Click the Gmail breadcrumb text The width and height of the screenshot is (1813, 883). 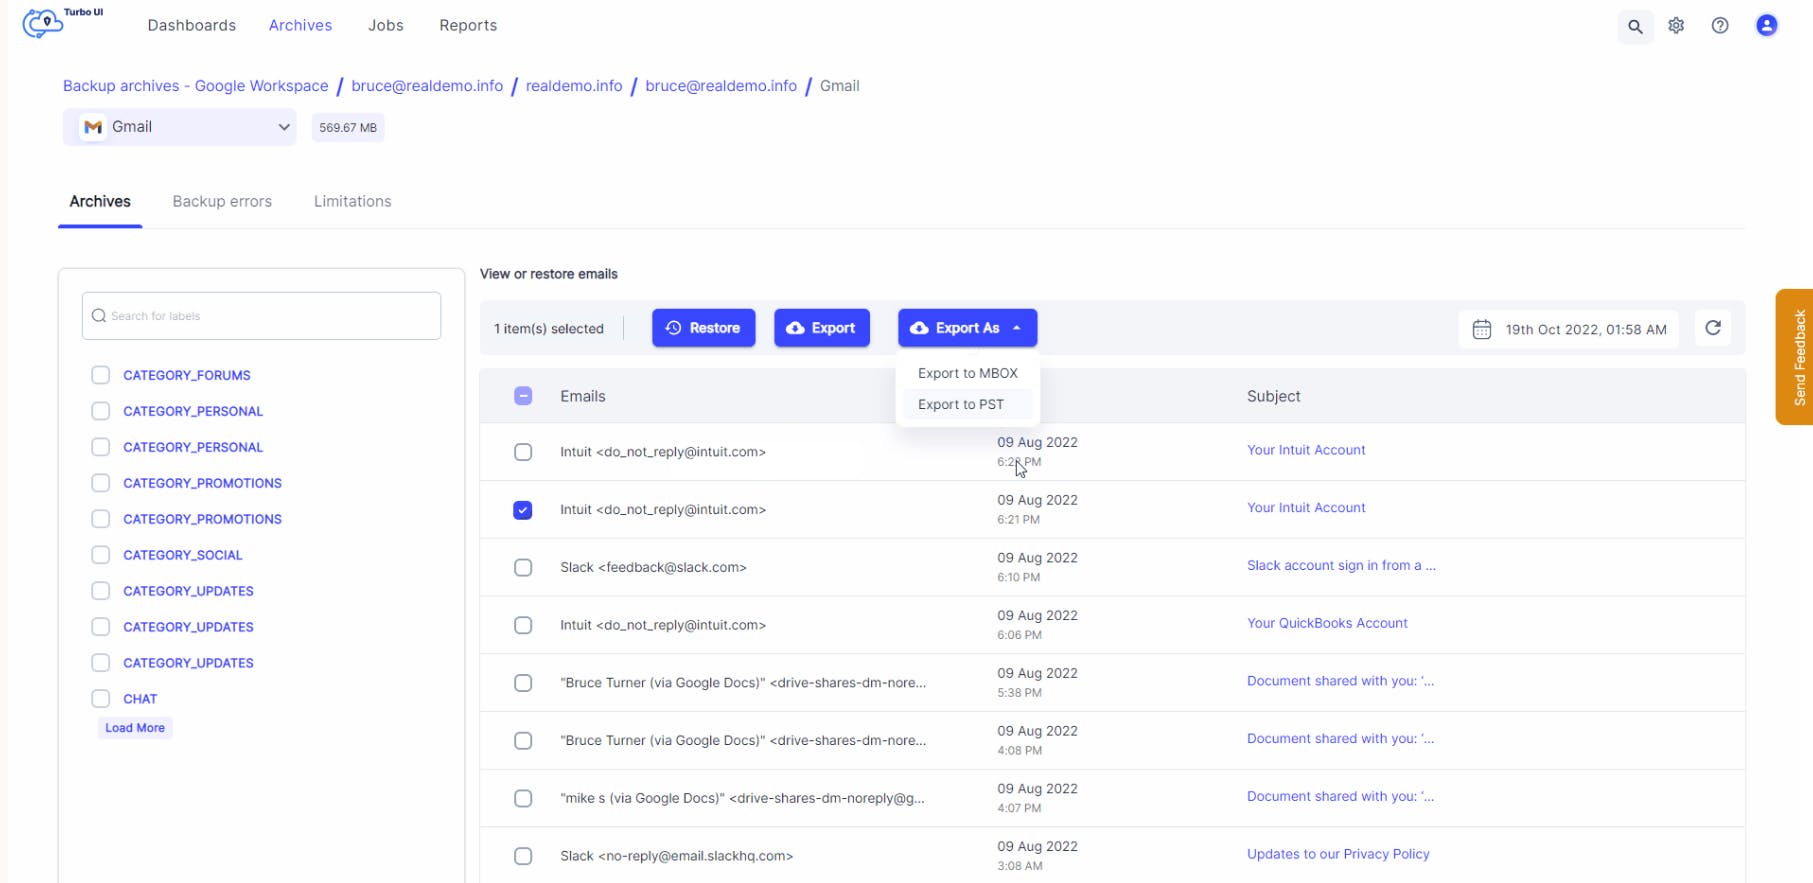pyautogui.click(x=840, y=86)
